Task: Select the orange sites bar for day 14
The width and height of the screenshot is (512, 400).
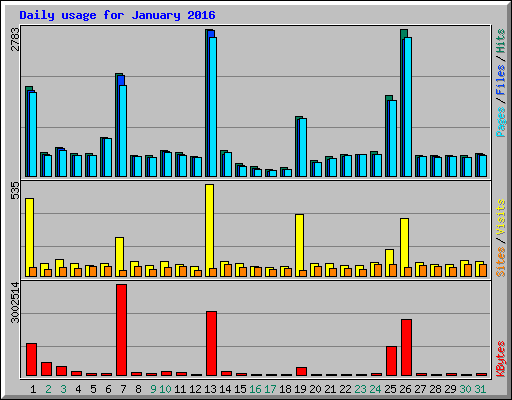Action: 228,270
